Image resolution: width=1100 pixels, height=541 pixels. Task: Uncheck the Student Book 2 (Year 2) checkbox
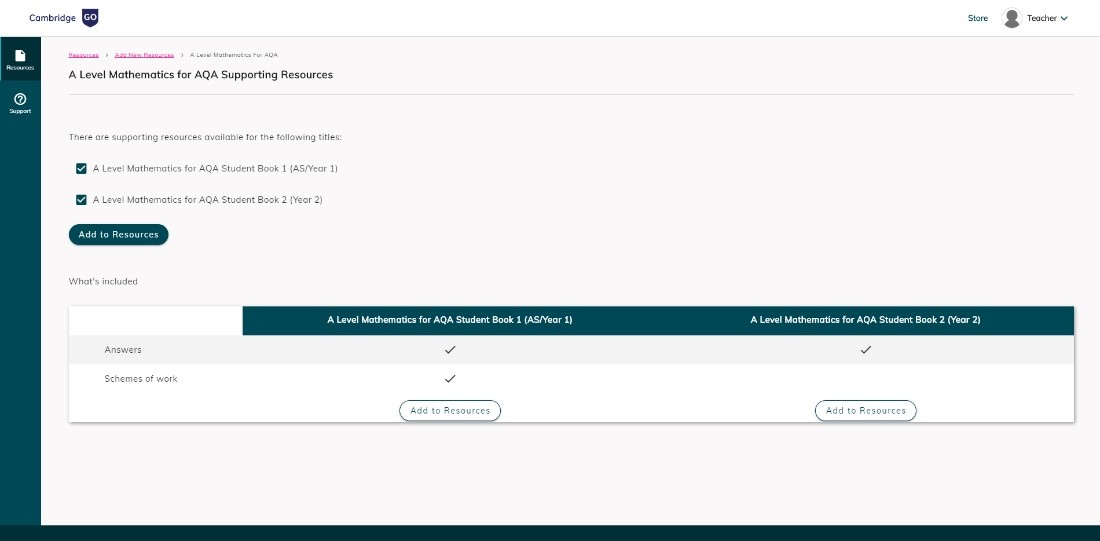click(82, 200)
